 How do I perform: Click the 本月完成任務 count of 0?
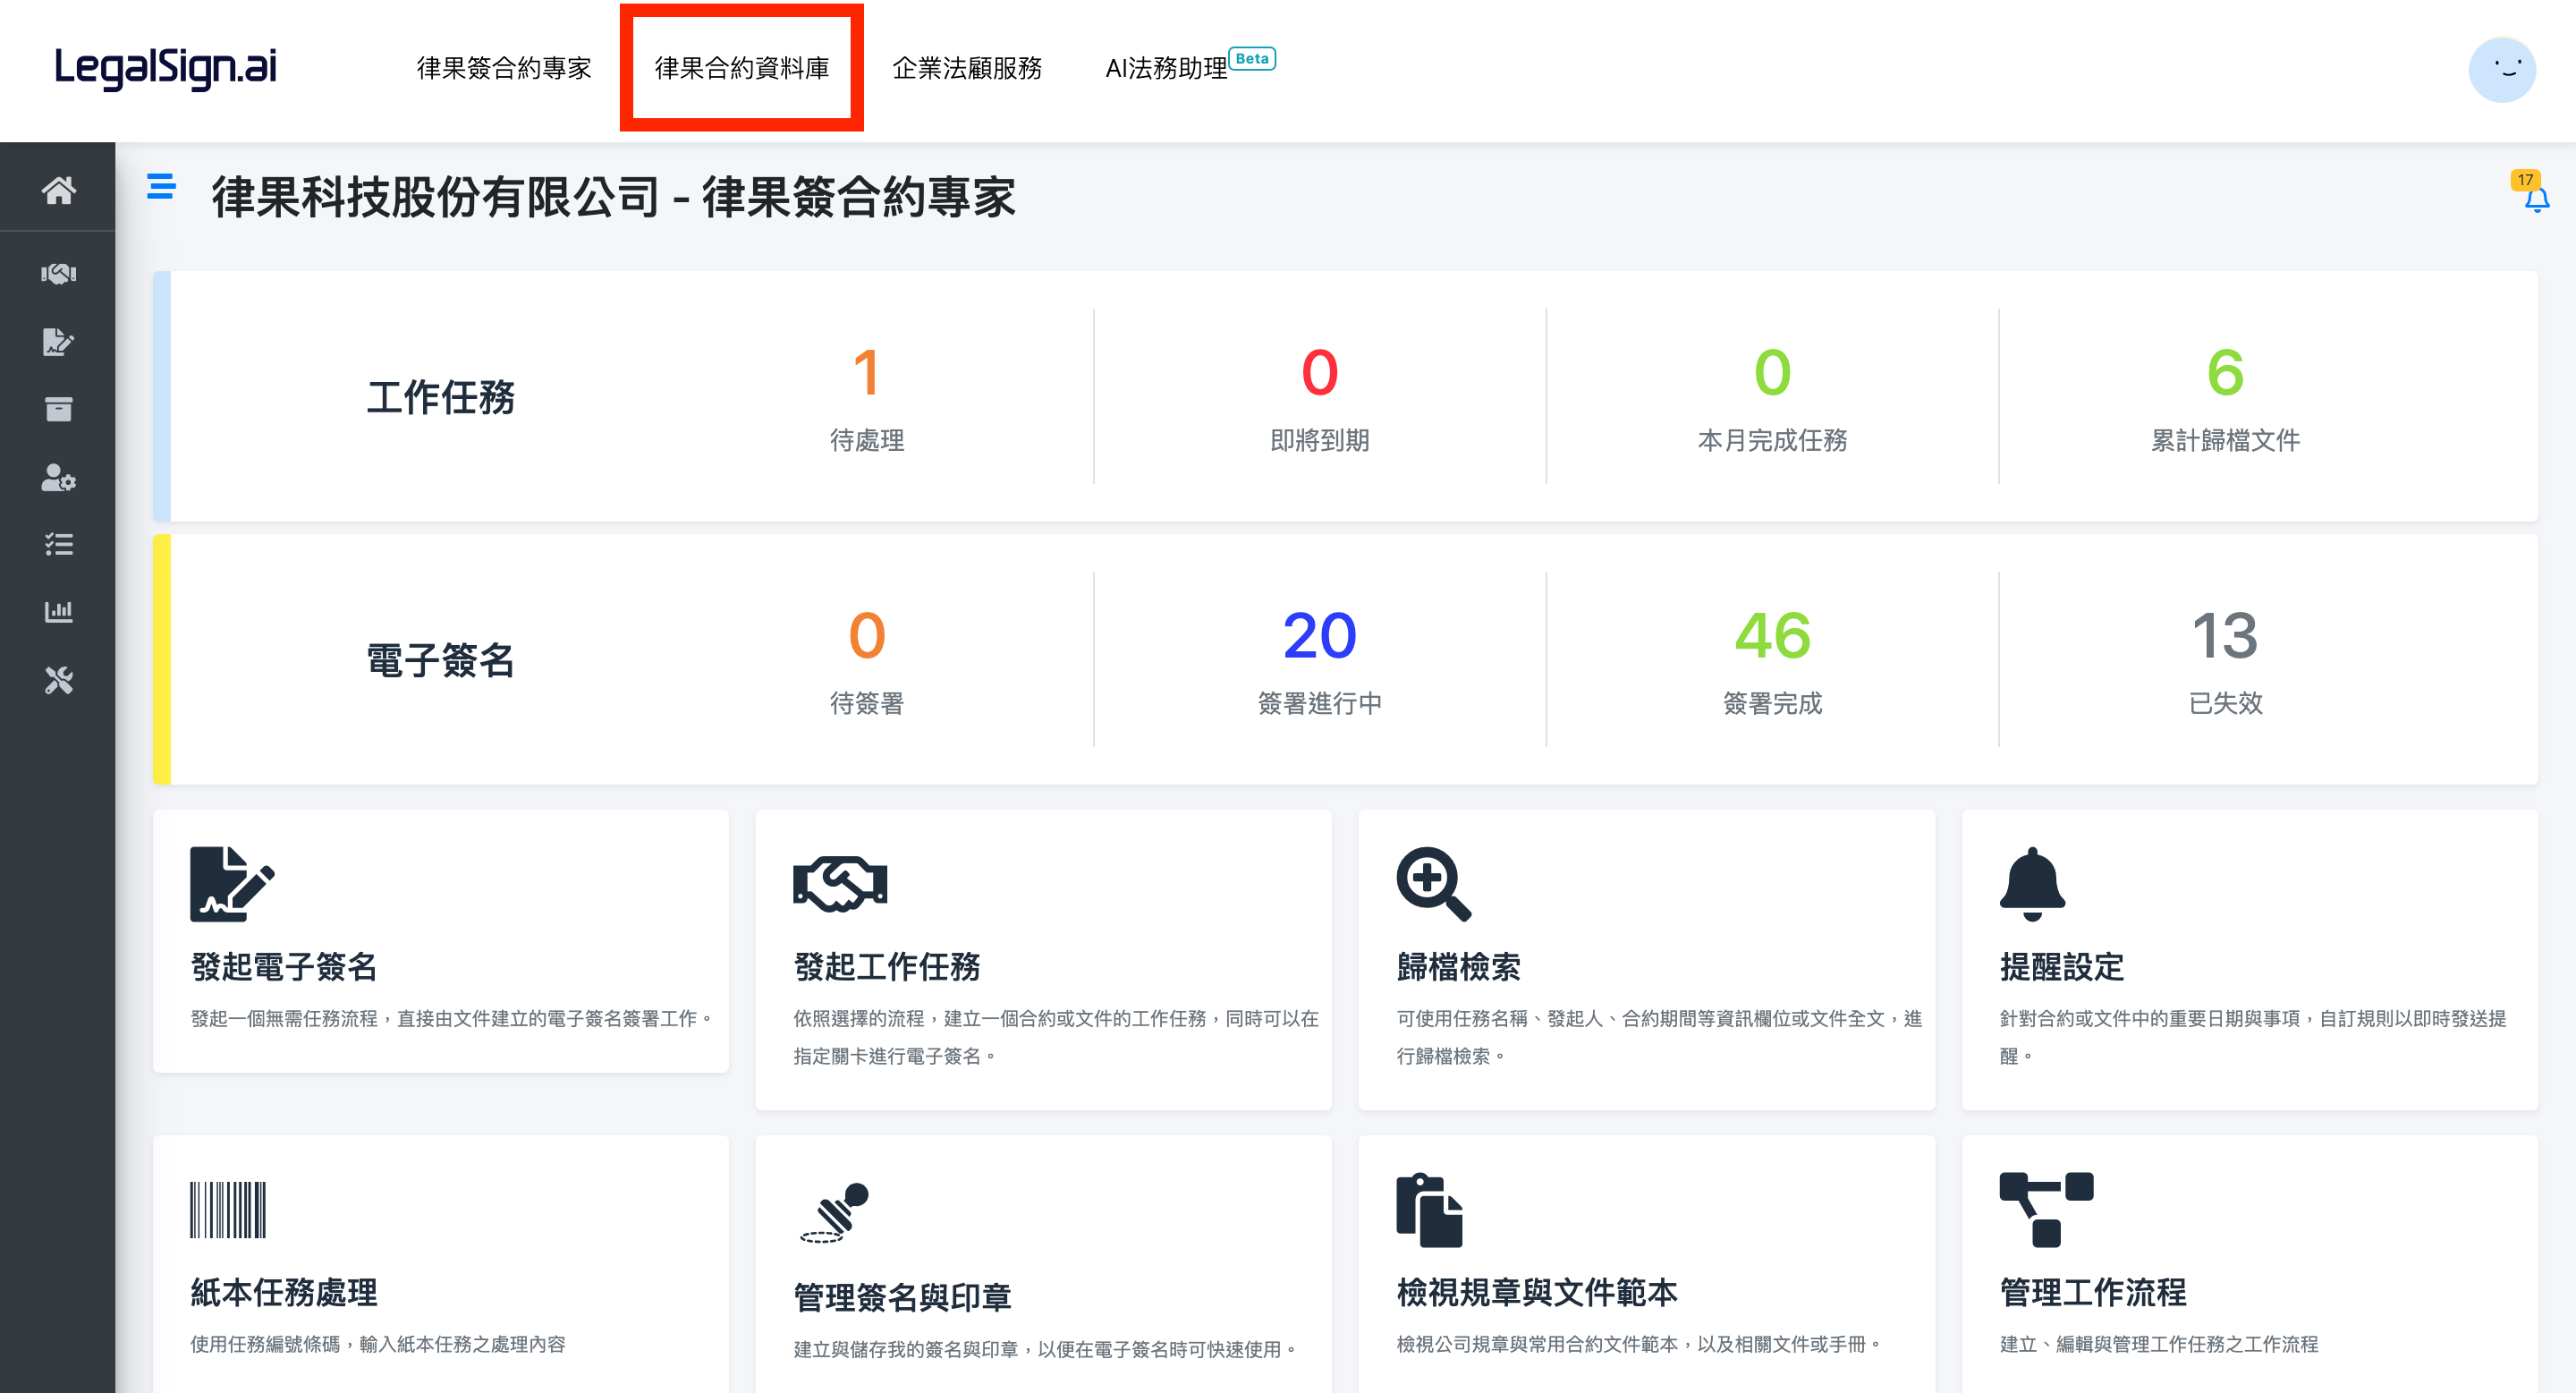tap(1772, 372)
